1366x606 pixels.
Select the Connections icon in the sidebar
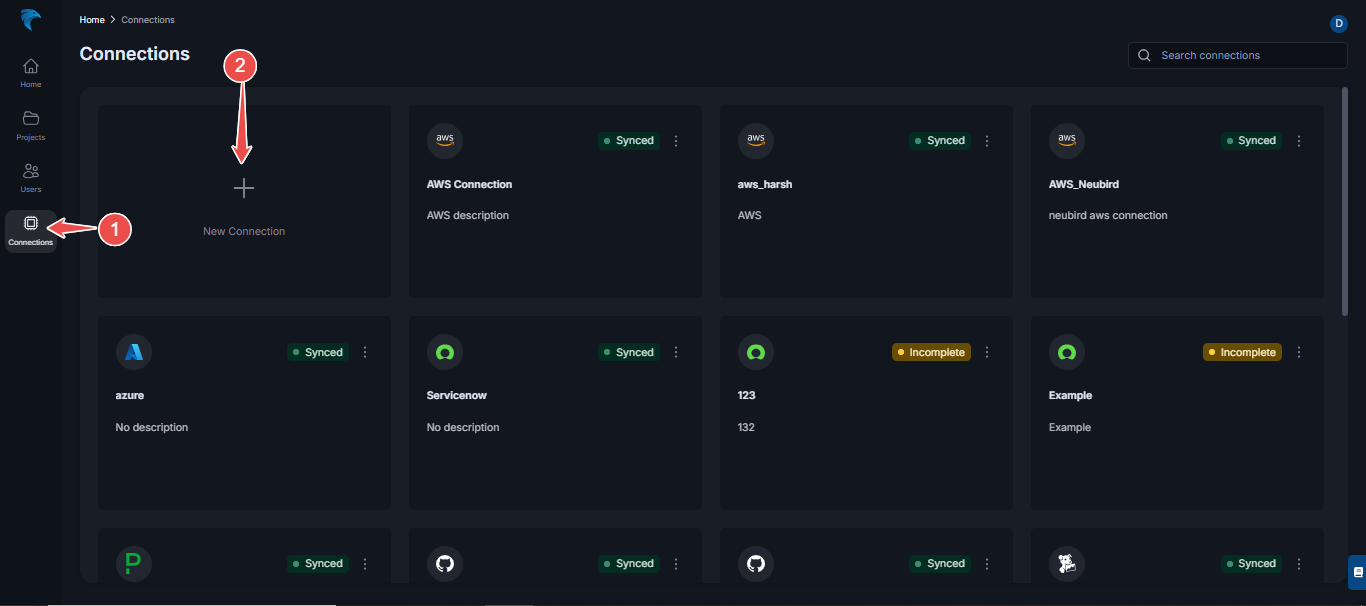coord(30,228)
